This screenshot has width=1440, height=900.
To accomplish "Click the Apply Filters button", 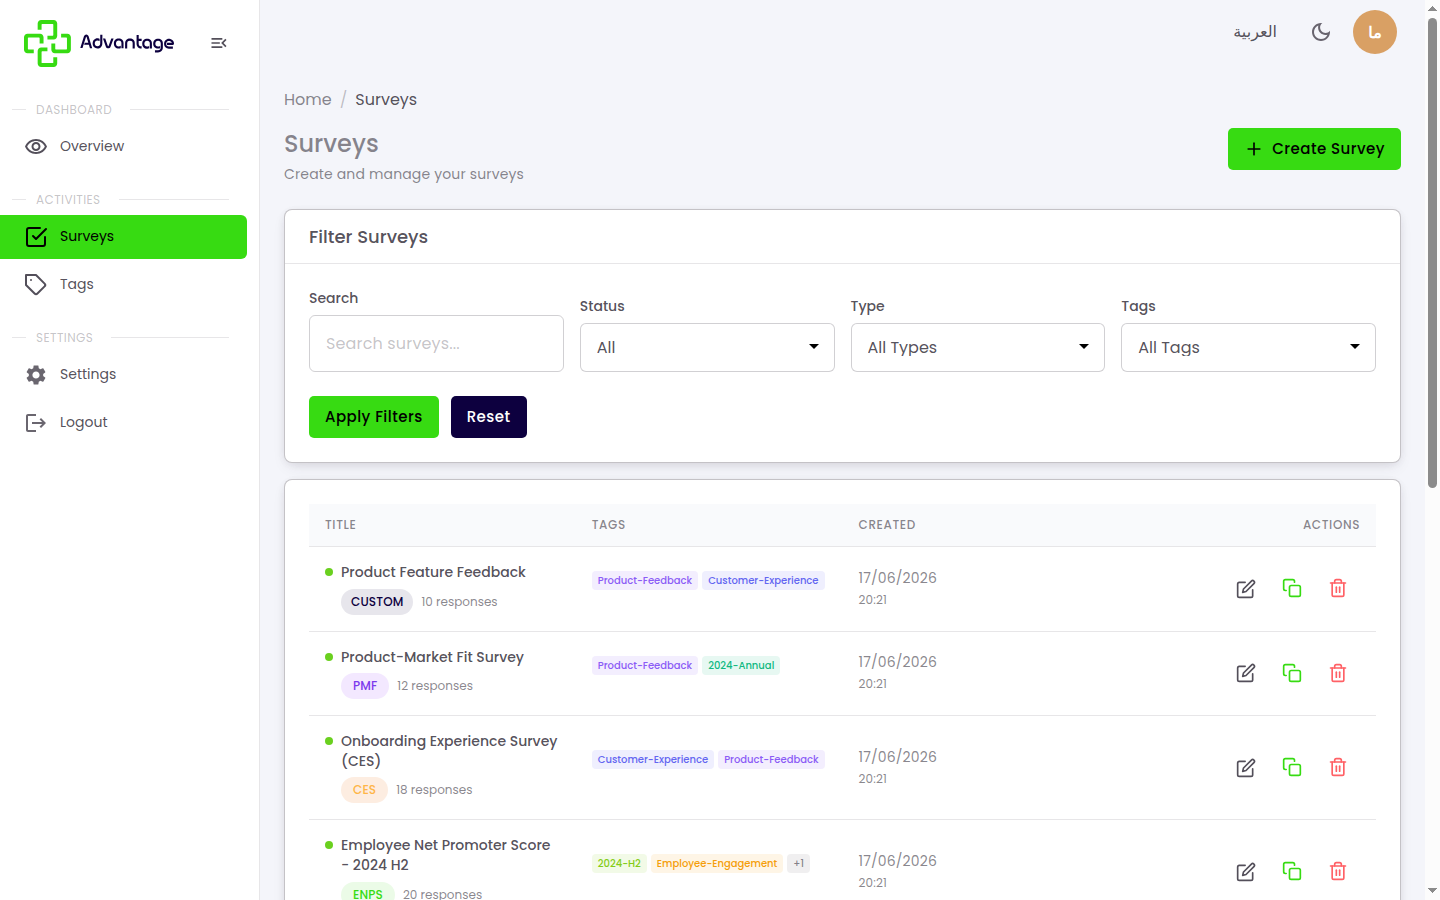I will (374, 417).
